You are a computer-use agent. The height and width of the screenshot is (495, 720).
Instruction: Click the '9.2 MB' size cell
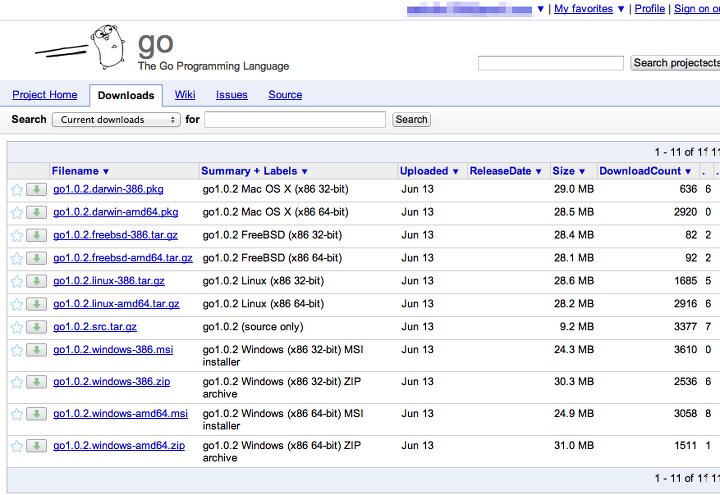tap(576, 326)
